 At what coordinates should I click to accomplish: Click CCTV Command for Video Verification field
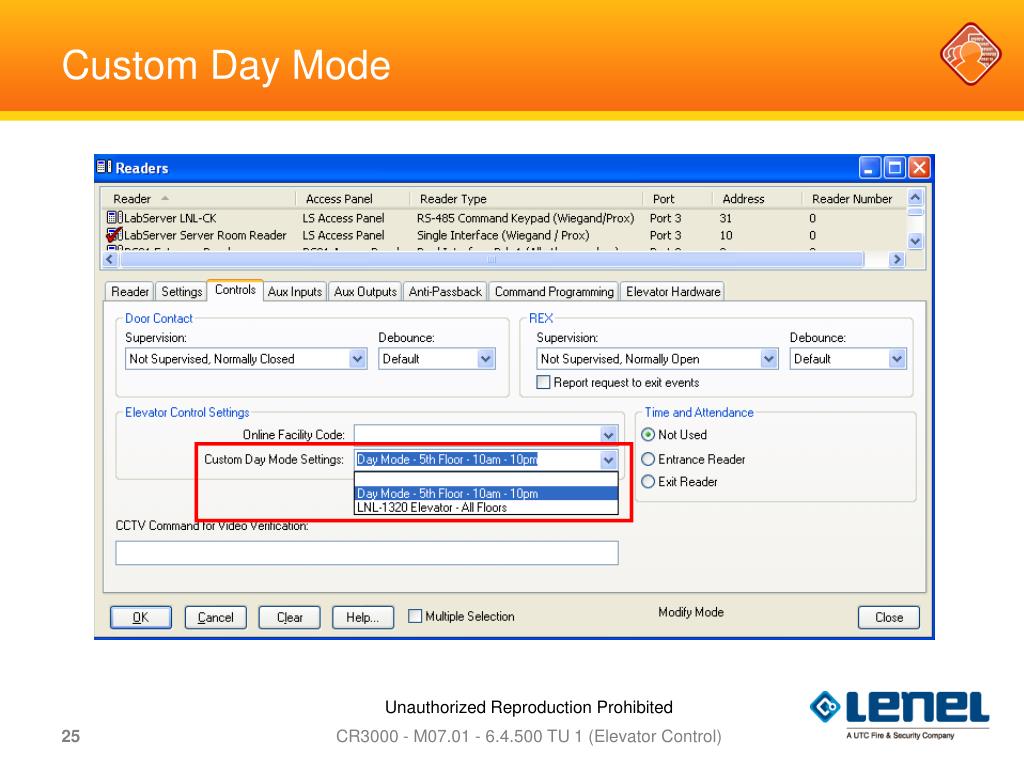tap(367, 552)
